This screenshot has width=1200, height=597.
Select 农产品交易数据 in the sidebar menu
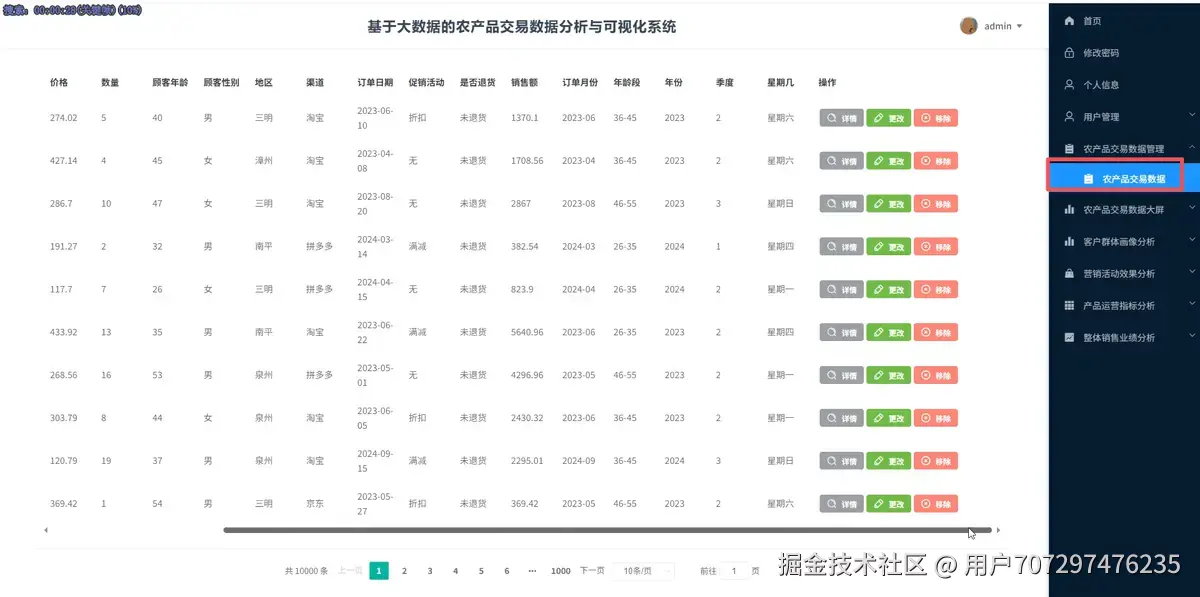click(x=1124, y=180)
